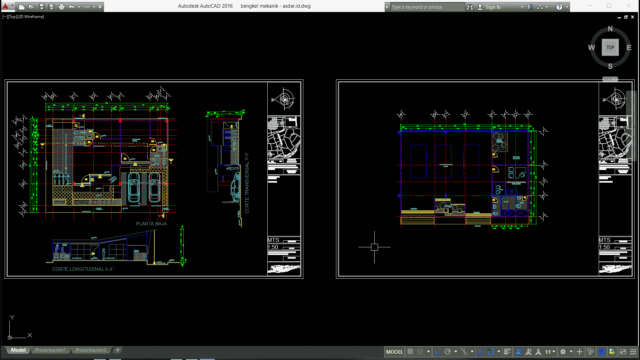Click the Undo arrow icon
The image size is (640, 360).
[x=71, y=7]
